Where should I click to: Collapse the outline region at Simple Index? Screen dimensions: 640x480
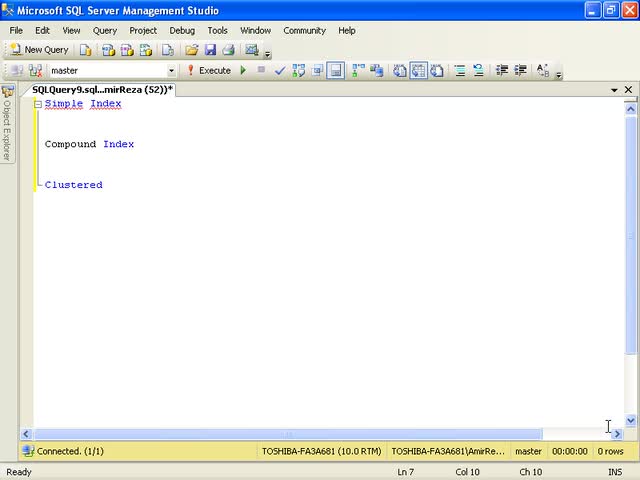38,104
